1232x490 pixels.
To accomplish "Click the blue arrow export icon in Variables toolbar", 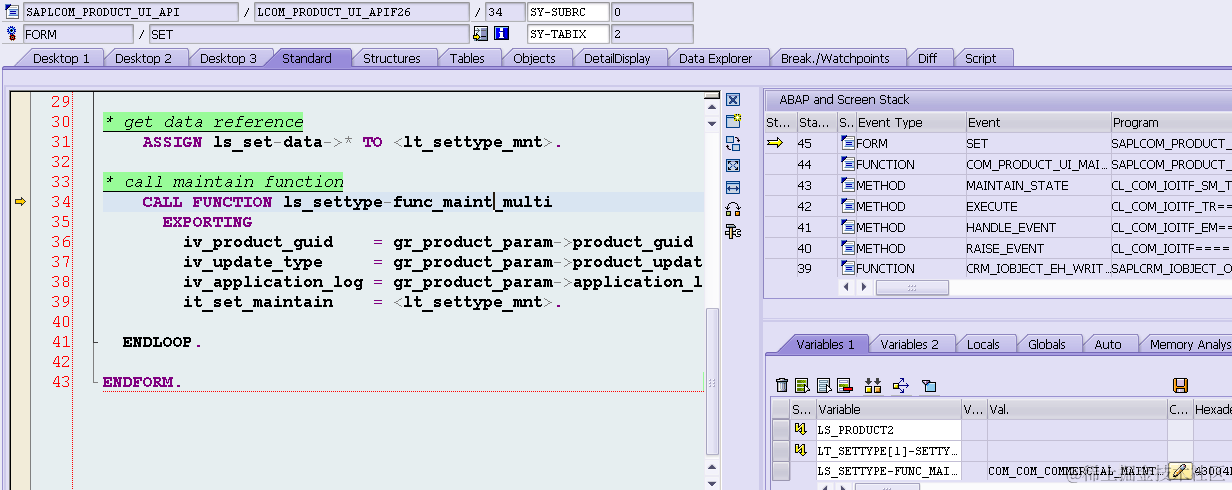I will (900, 385).
